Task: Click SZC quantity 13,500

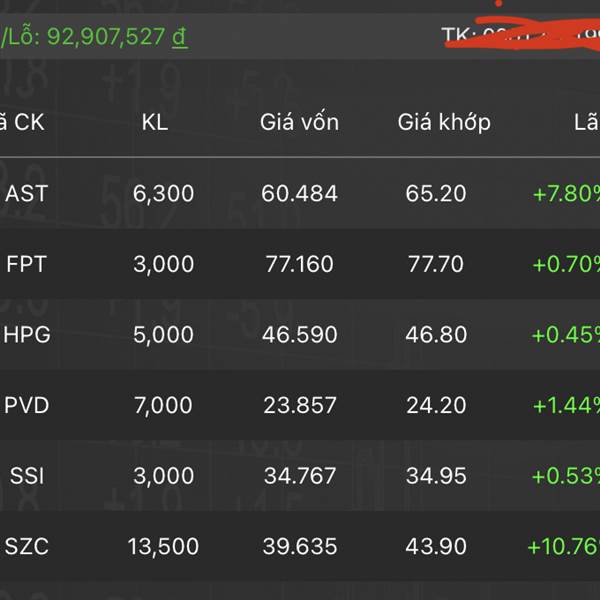Action: [x=163, y=547]
